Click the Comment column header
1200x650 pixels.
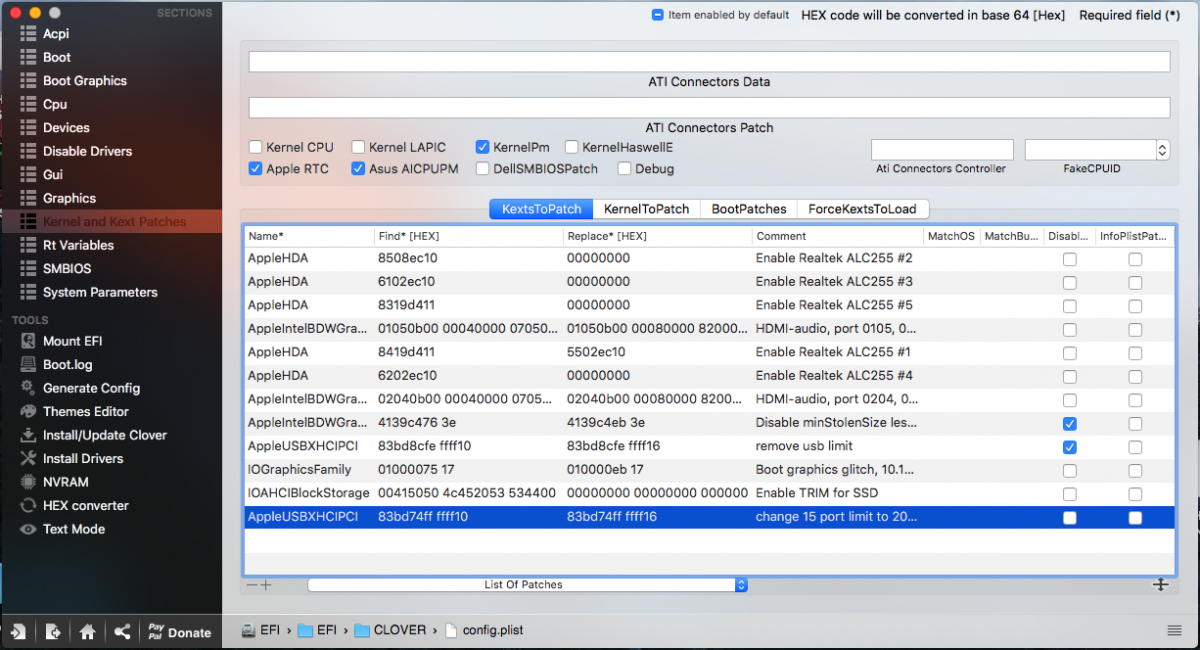(838, 236)
